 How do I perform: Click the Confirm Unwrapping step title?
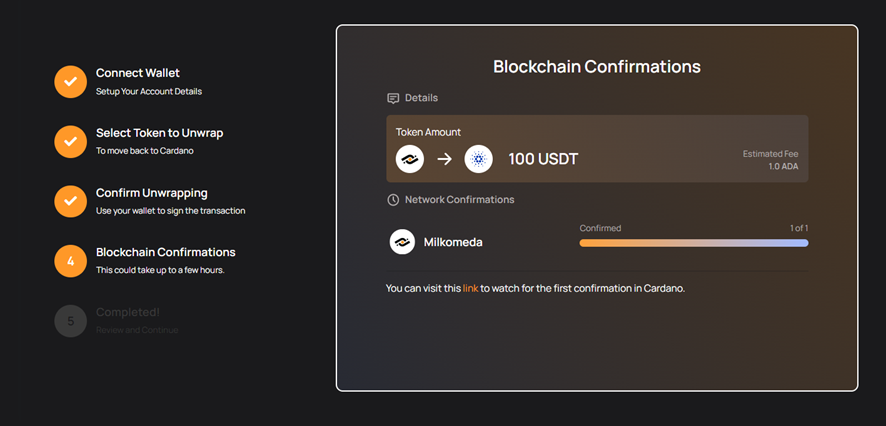[x=152, y=193]
